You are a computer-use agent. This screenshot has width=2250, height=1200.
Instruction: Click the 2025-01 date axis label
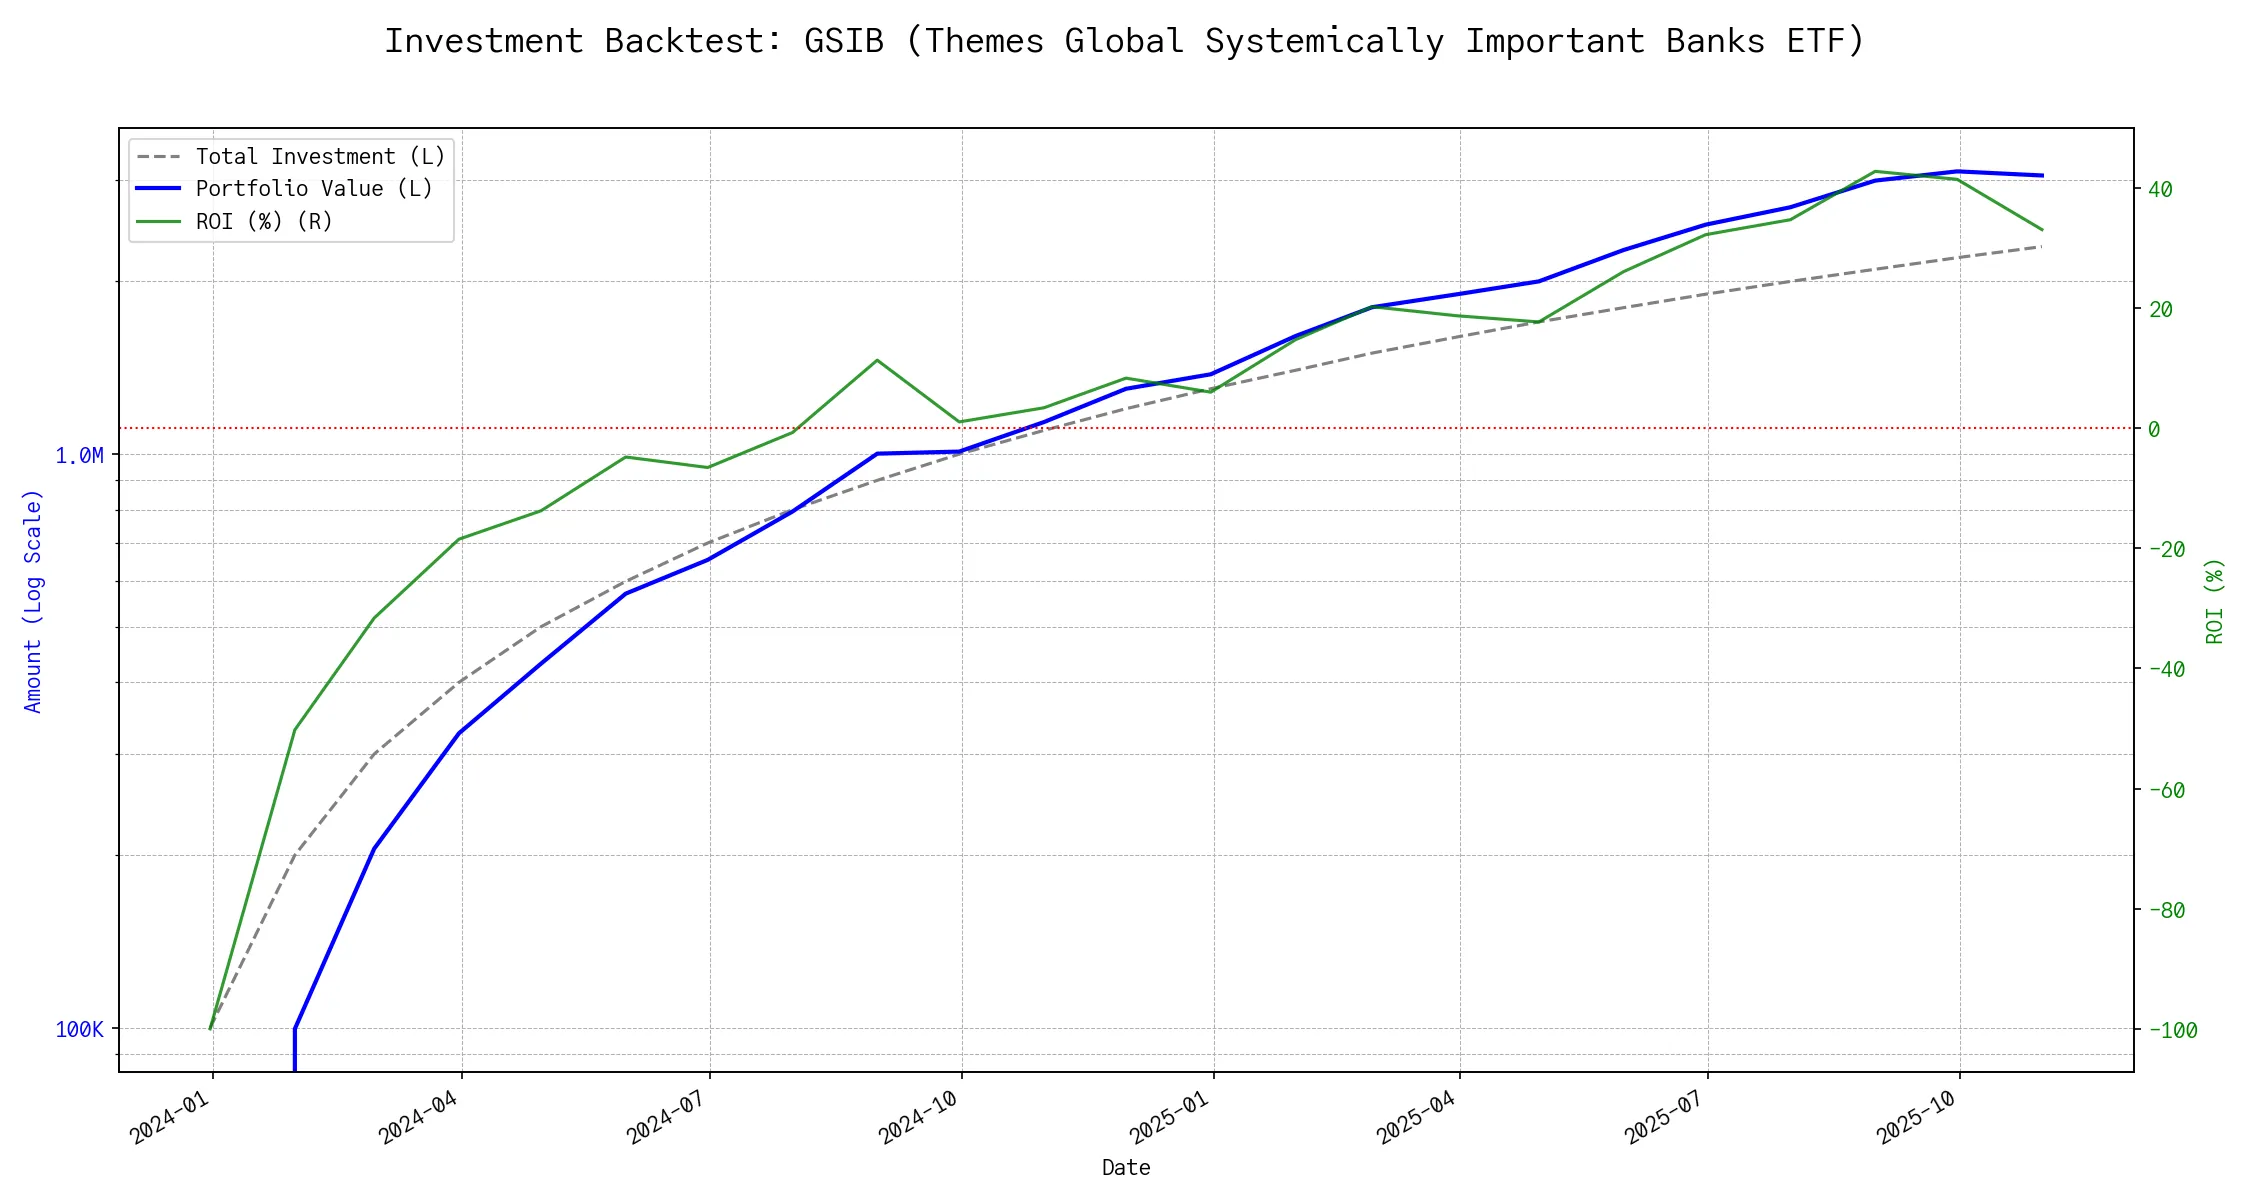[1170, 1116]
